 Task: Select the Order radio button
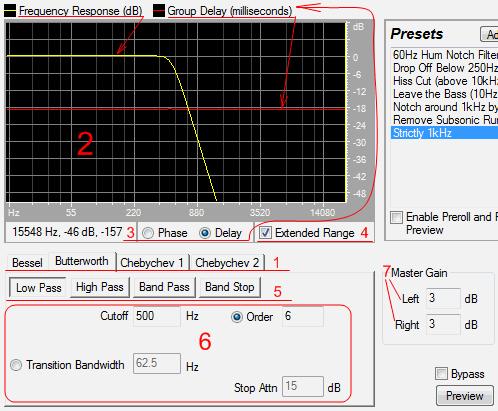[x=237, y=317]
